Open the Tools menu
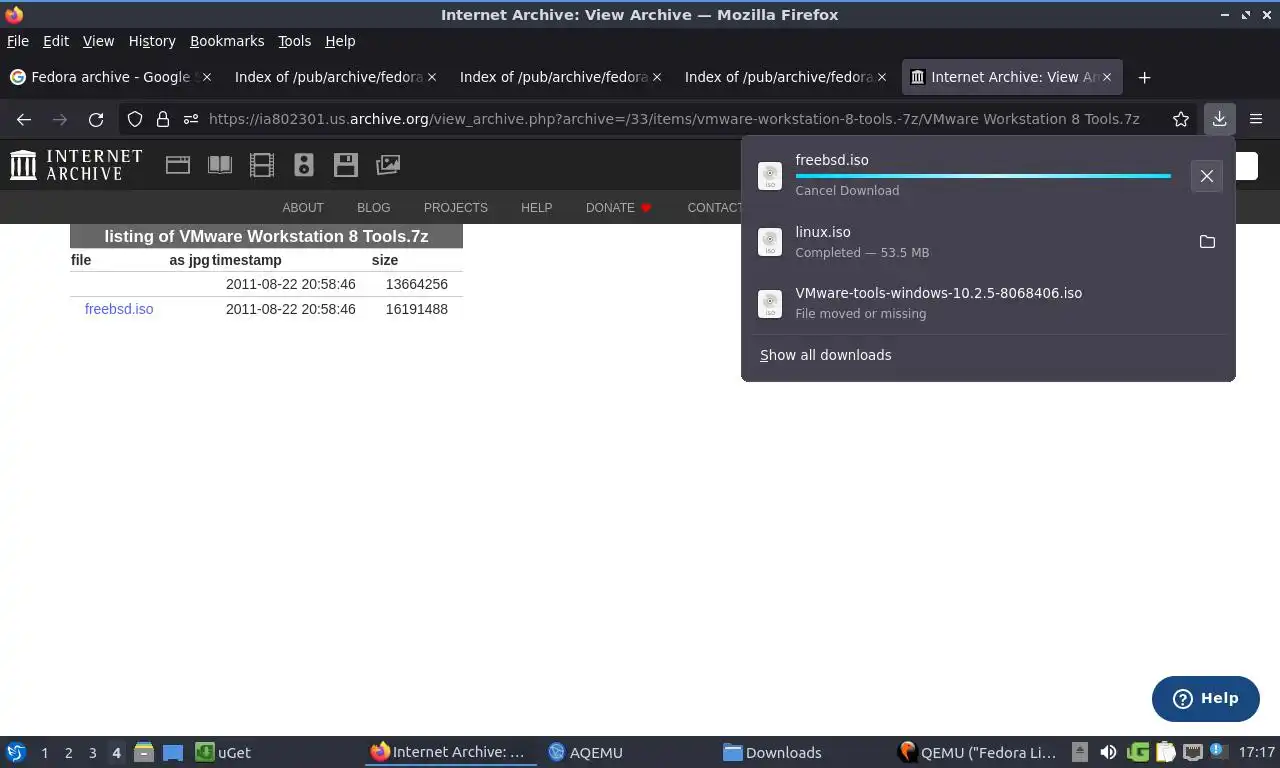 295,41
